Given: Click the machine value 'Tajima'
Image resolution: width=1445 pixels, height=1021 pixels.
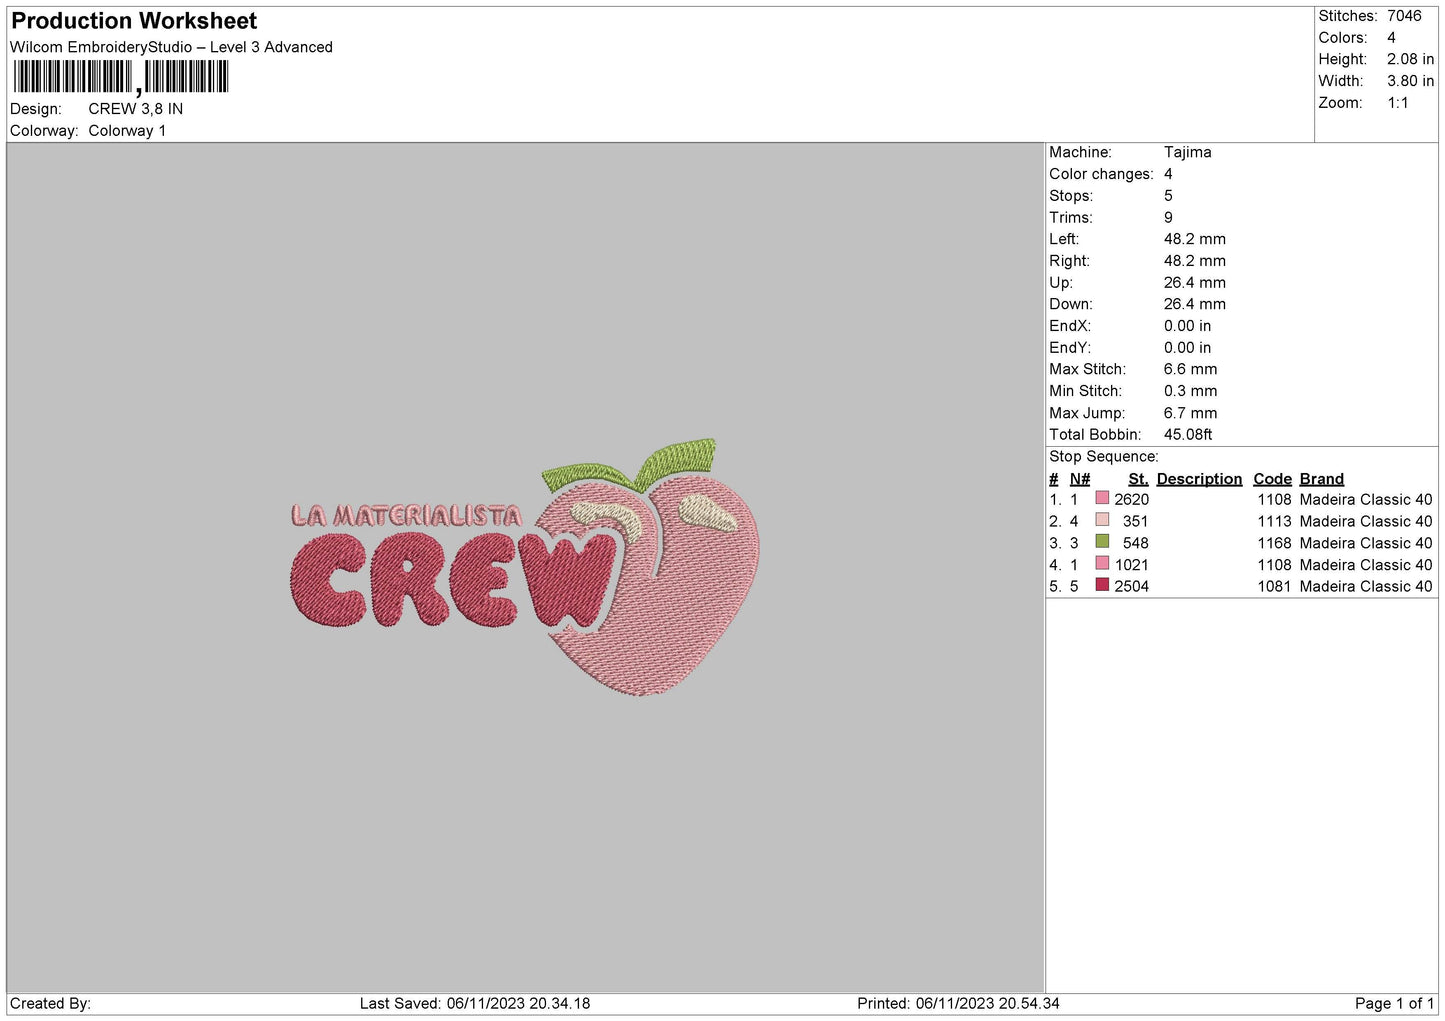Looking at the screenshot, I should click(x=1187, y=152).
